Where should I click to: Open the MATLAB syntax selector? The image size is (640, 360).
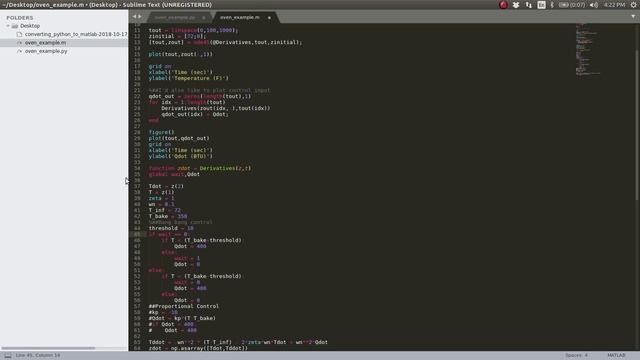(616, 356)
